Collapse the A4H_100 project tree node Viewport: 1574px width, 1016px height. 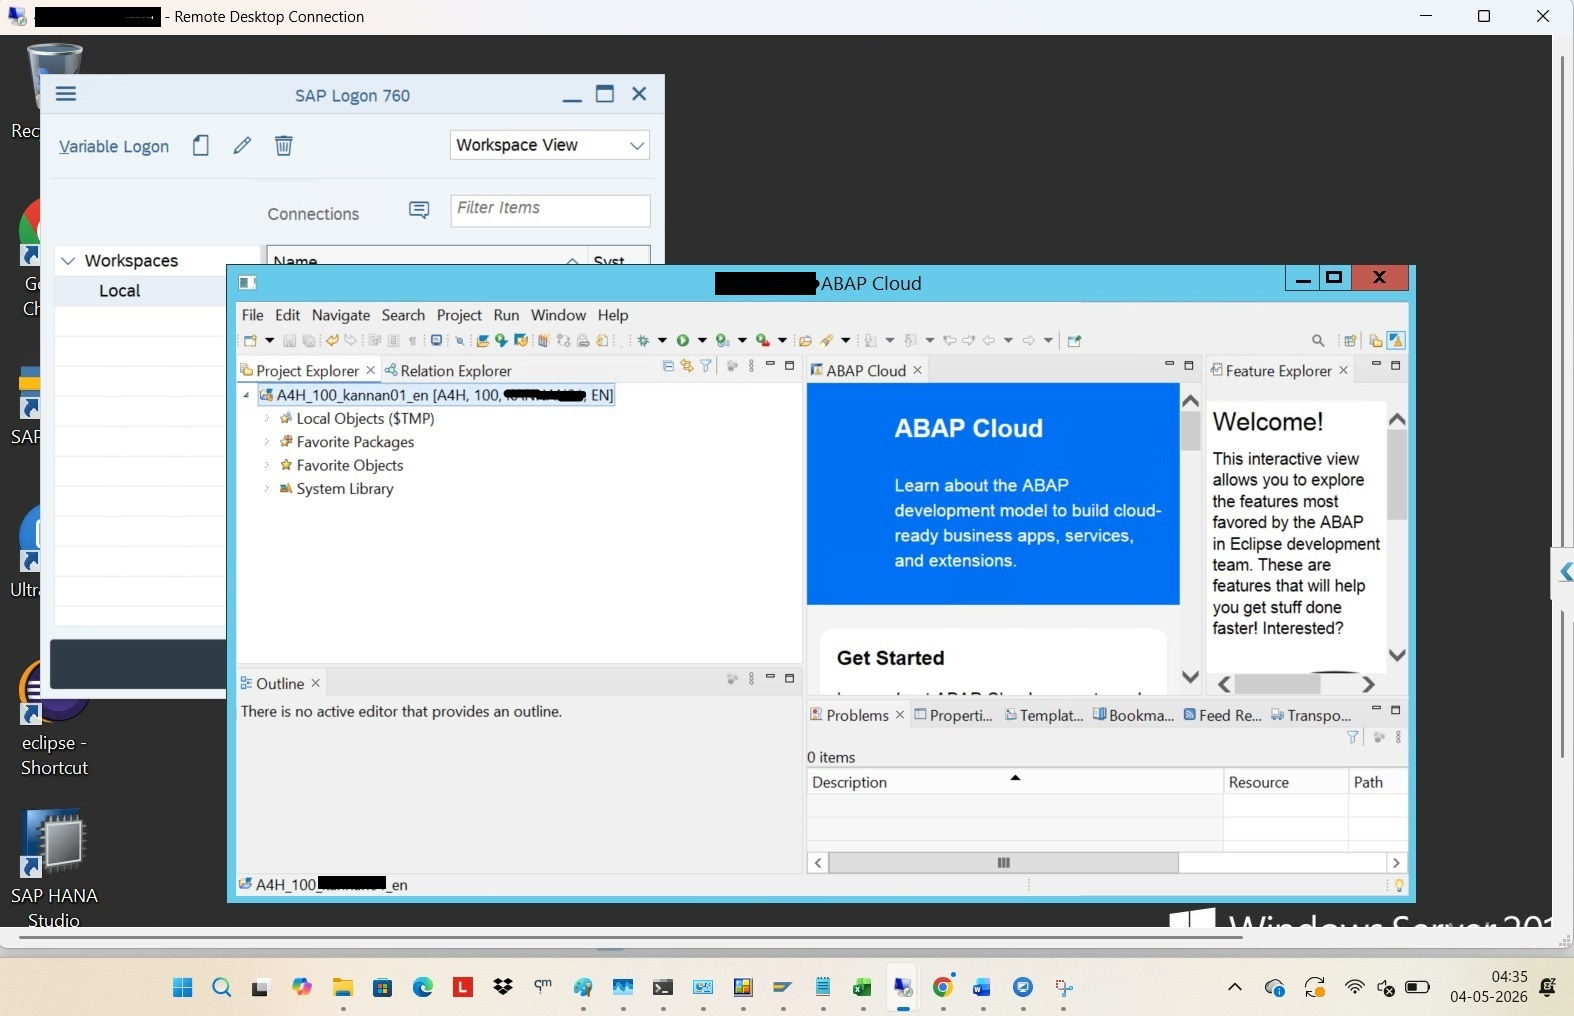coord(247,396)
